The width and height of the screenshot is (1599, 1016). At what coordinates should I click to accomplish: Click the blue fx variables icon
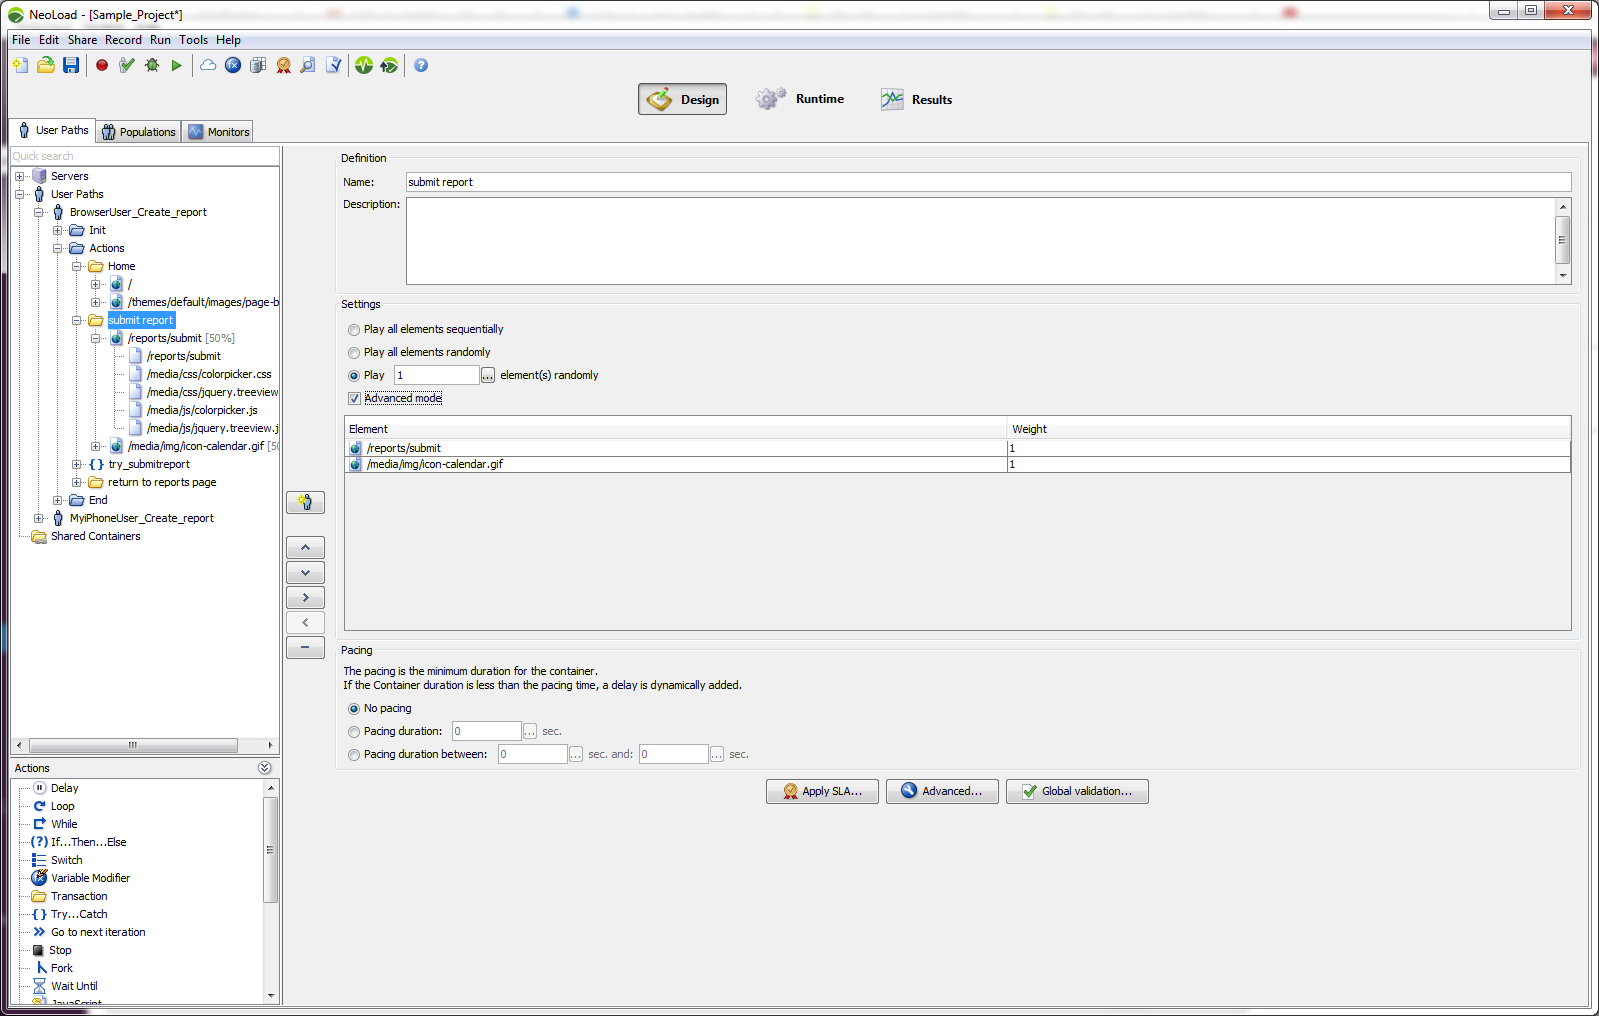pyautogui.click(x=233, y=65)
